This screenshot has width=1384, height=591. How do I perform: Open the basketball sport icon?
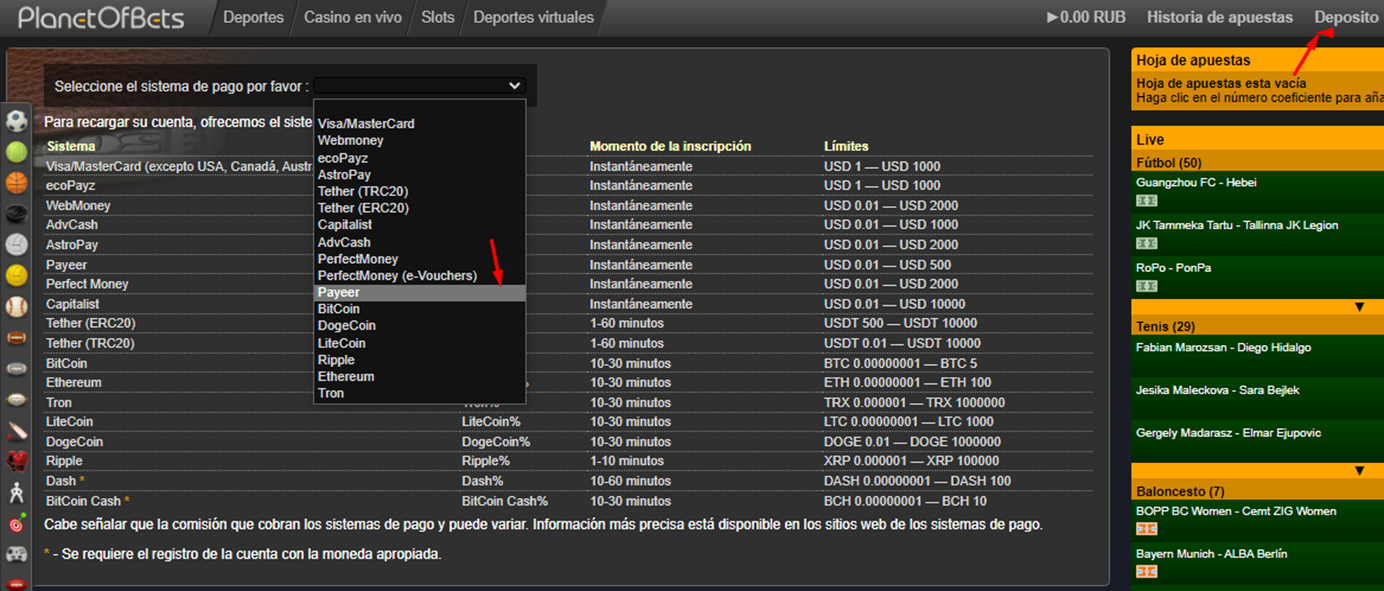[x=17, y=183]
